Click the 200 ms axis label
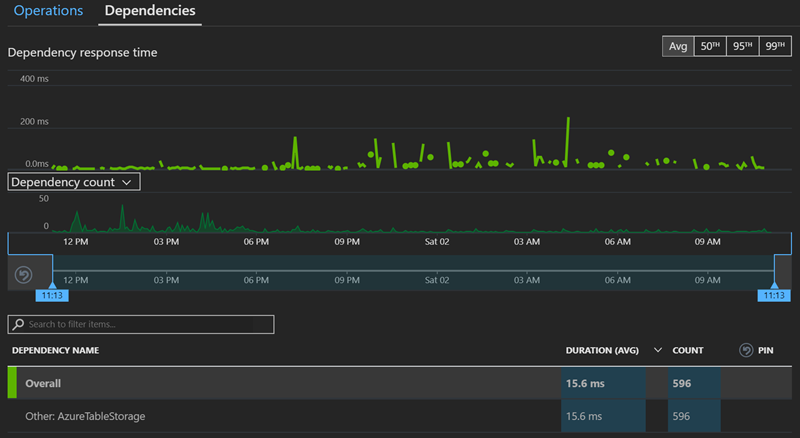The image size is (800, 438). coord(34,121)
